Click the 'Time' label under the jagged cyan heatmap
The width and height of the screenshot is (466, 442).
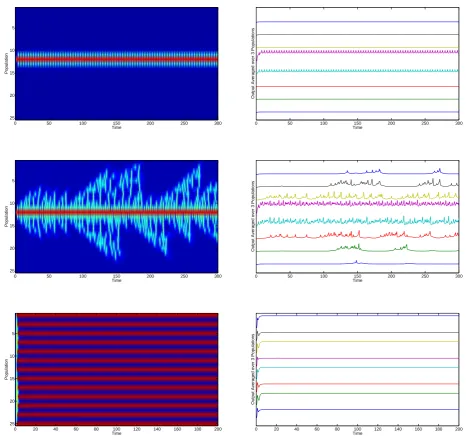[116, 280]
